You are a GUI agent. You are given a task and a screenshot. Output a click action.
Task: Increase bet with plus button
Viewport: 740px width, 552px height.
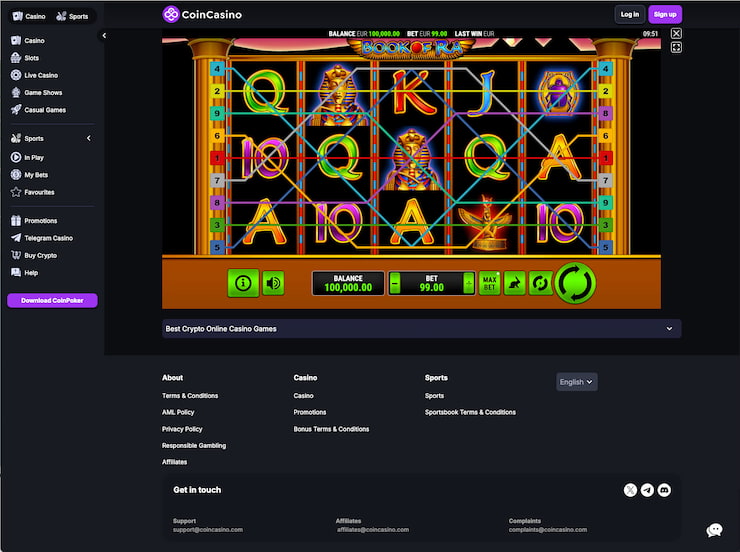point(468,284)
